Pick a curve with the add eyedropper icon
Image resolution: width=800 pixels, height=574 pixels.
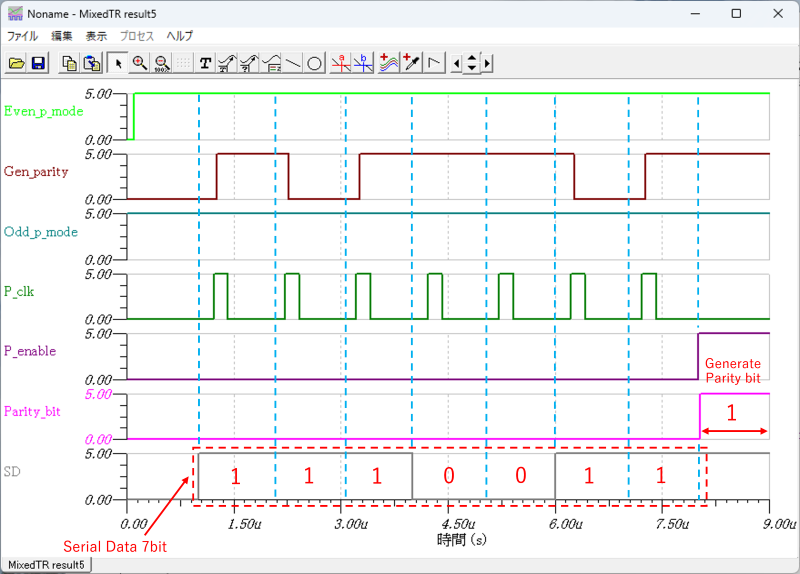click(411, 63)
